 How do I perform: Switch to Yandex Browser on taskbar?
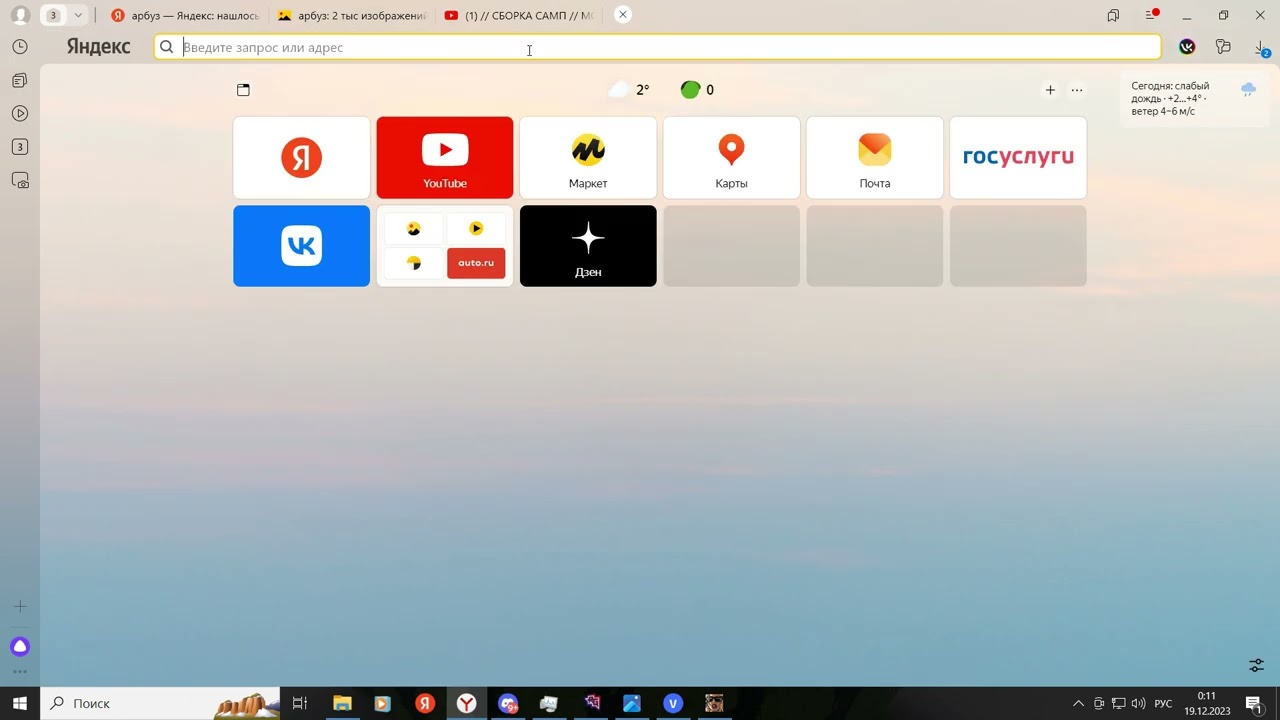(466, 703)
